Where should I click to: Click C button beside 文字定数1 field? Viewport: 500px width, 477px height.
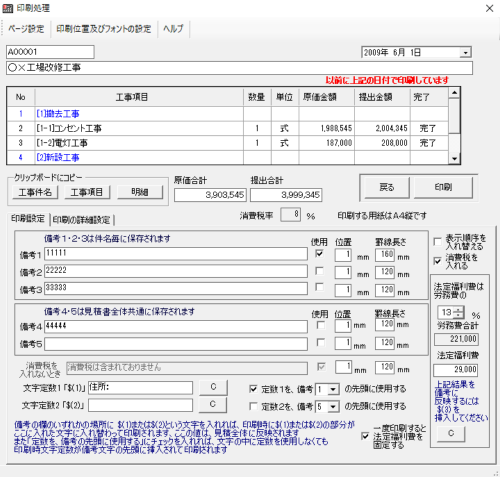click(x=213, y=387)
